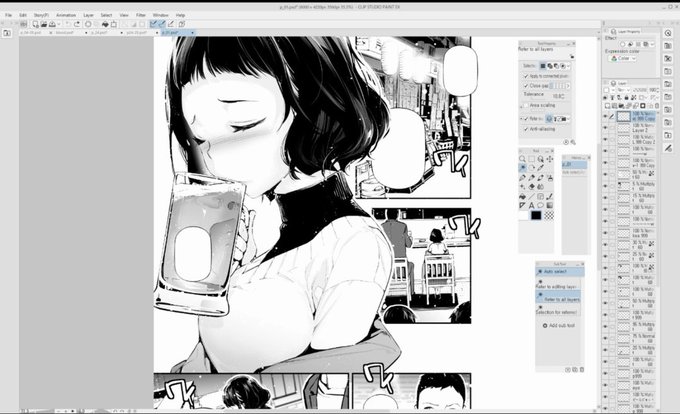The image size is (680, 414).
Task: Open the blending mode dropdown in the Layer palette
Action: (x=623, y=90)
